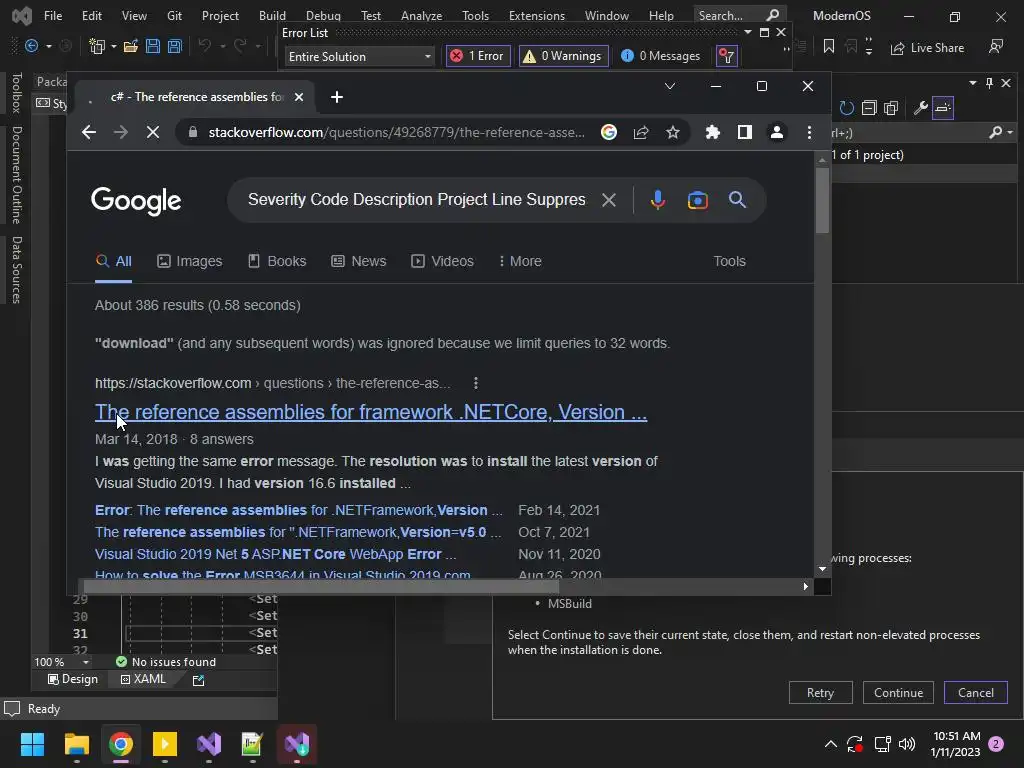Open the Visual Studio feedback icon
Viewport: 1024px width, 768px height.
pos(996,46)
